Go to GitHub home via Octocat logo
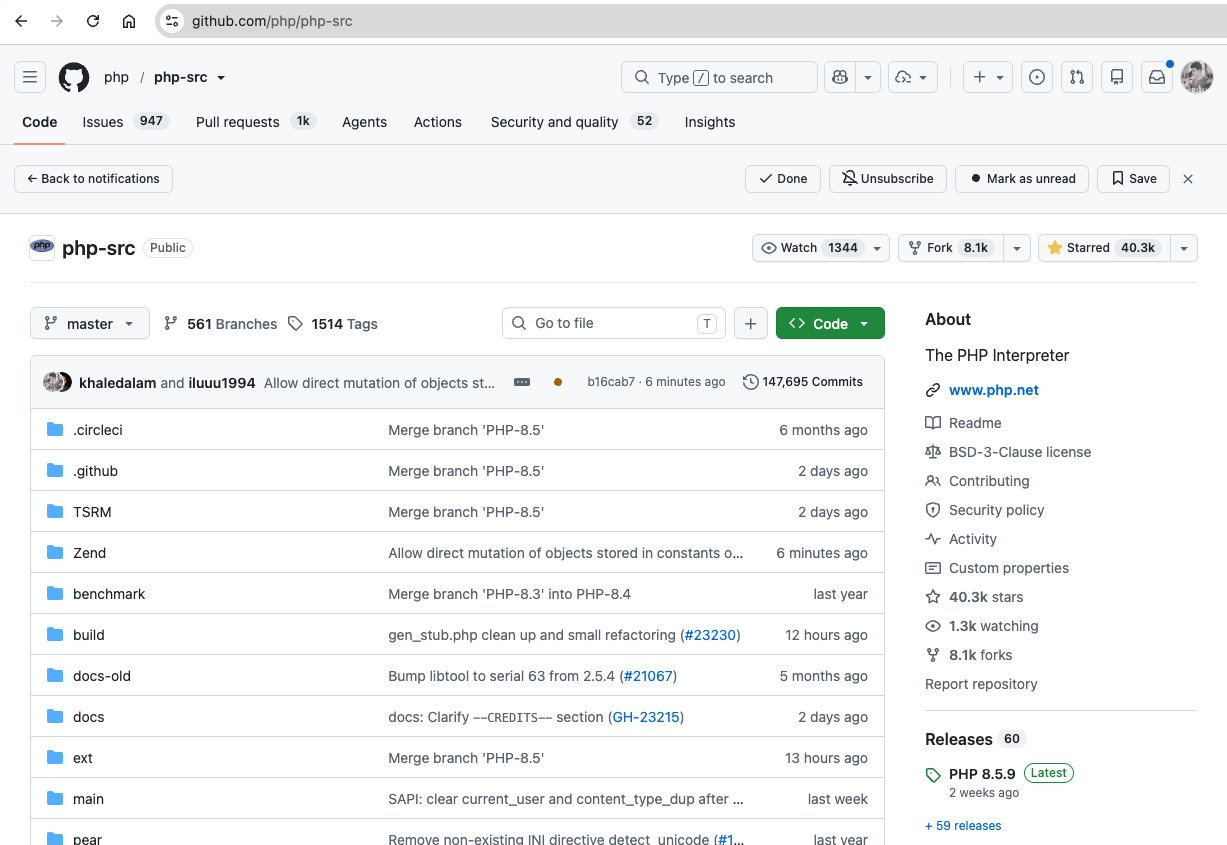Screen dimensions: 1227x845 click(x=74, y=77)
